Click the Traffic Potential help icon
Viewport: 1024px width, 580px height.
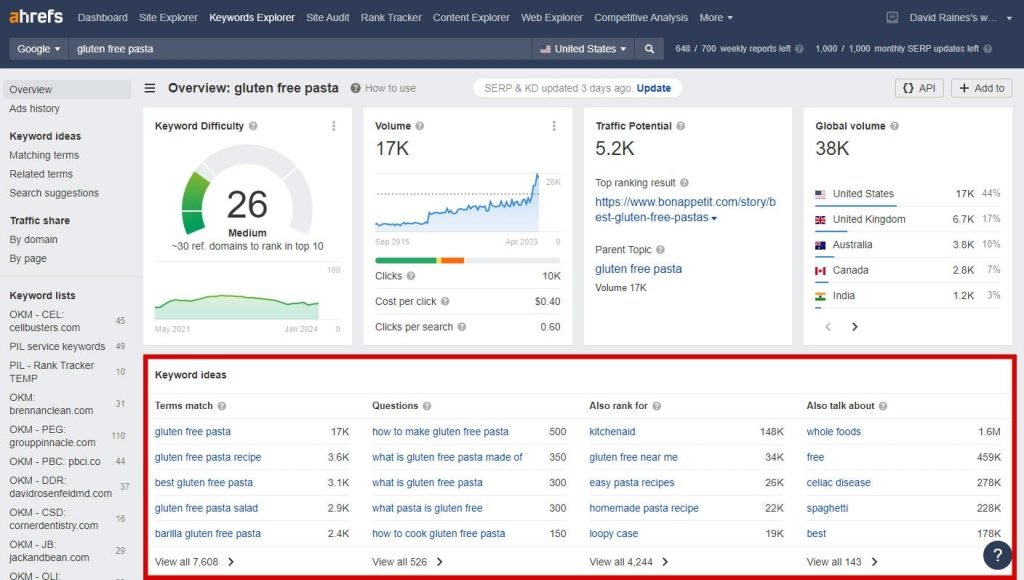click(x=681, y=126)
